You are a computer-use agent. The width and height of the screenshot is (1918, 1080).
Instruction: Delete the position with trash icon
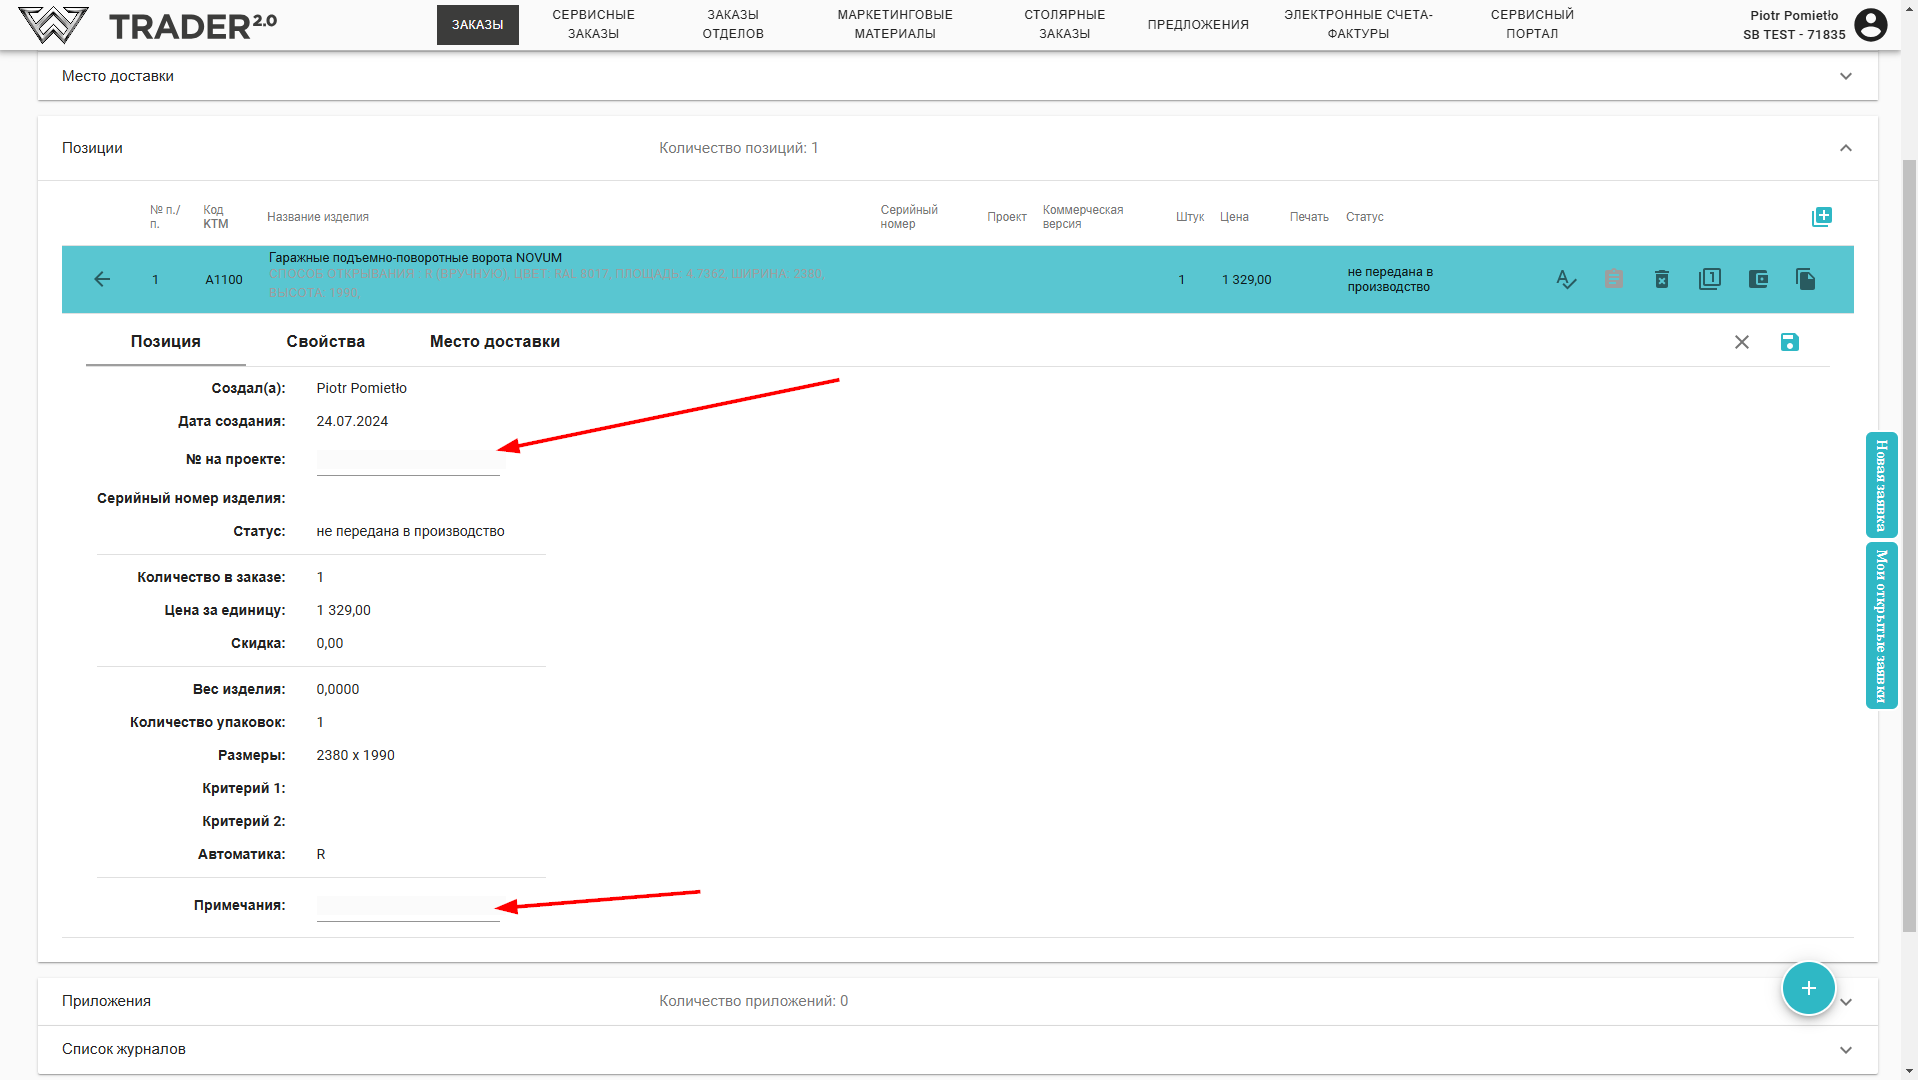click(1661, 280)
